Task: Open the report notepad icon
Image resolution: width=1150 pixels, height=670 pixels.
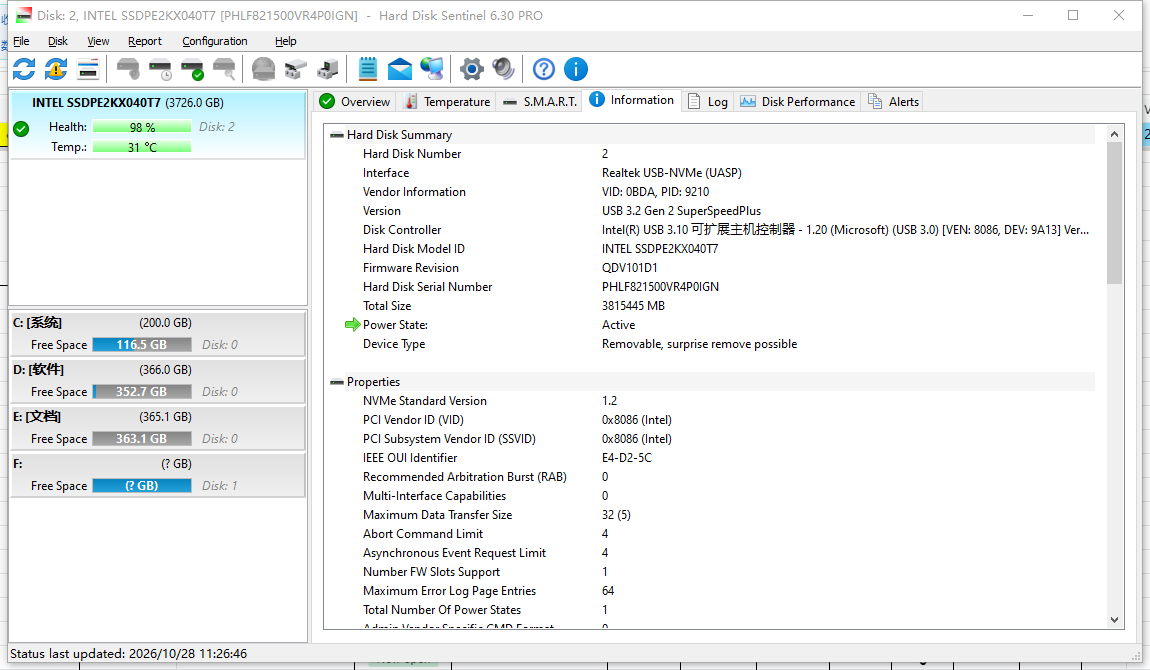Action: 367,70
